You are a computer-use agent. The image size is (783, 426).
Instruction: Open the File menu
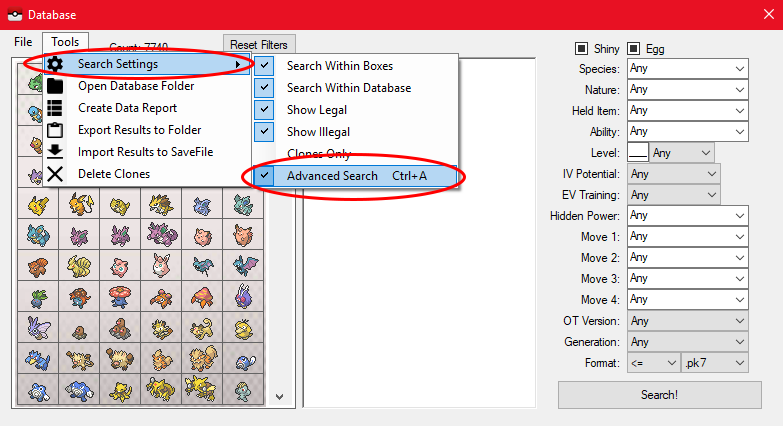23,42
